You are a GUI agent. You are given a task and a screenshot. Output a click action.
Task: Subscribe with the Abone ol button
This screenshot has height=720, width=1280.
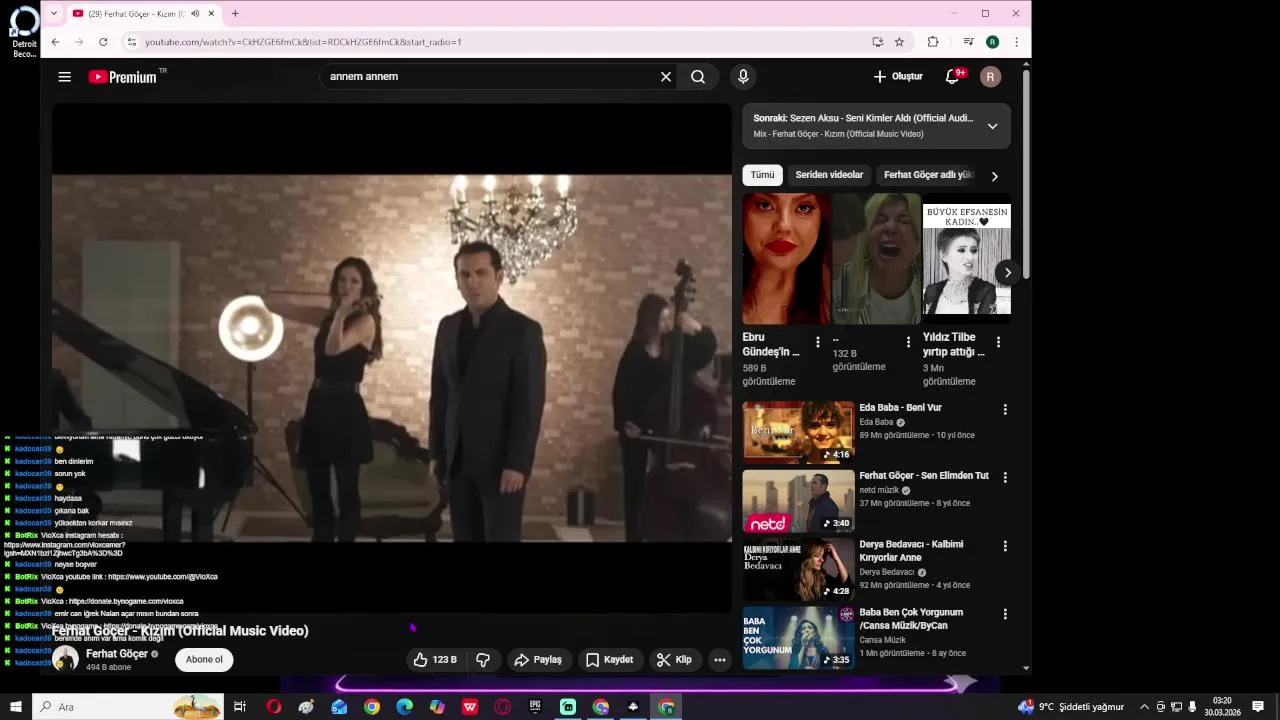(x=204, y=660)
